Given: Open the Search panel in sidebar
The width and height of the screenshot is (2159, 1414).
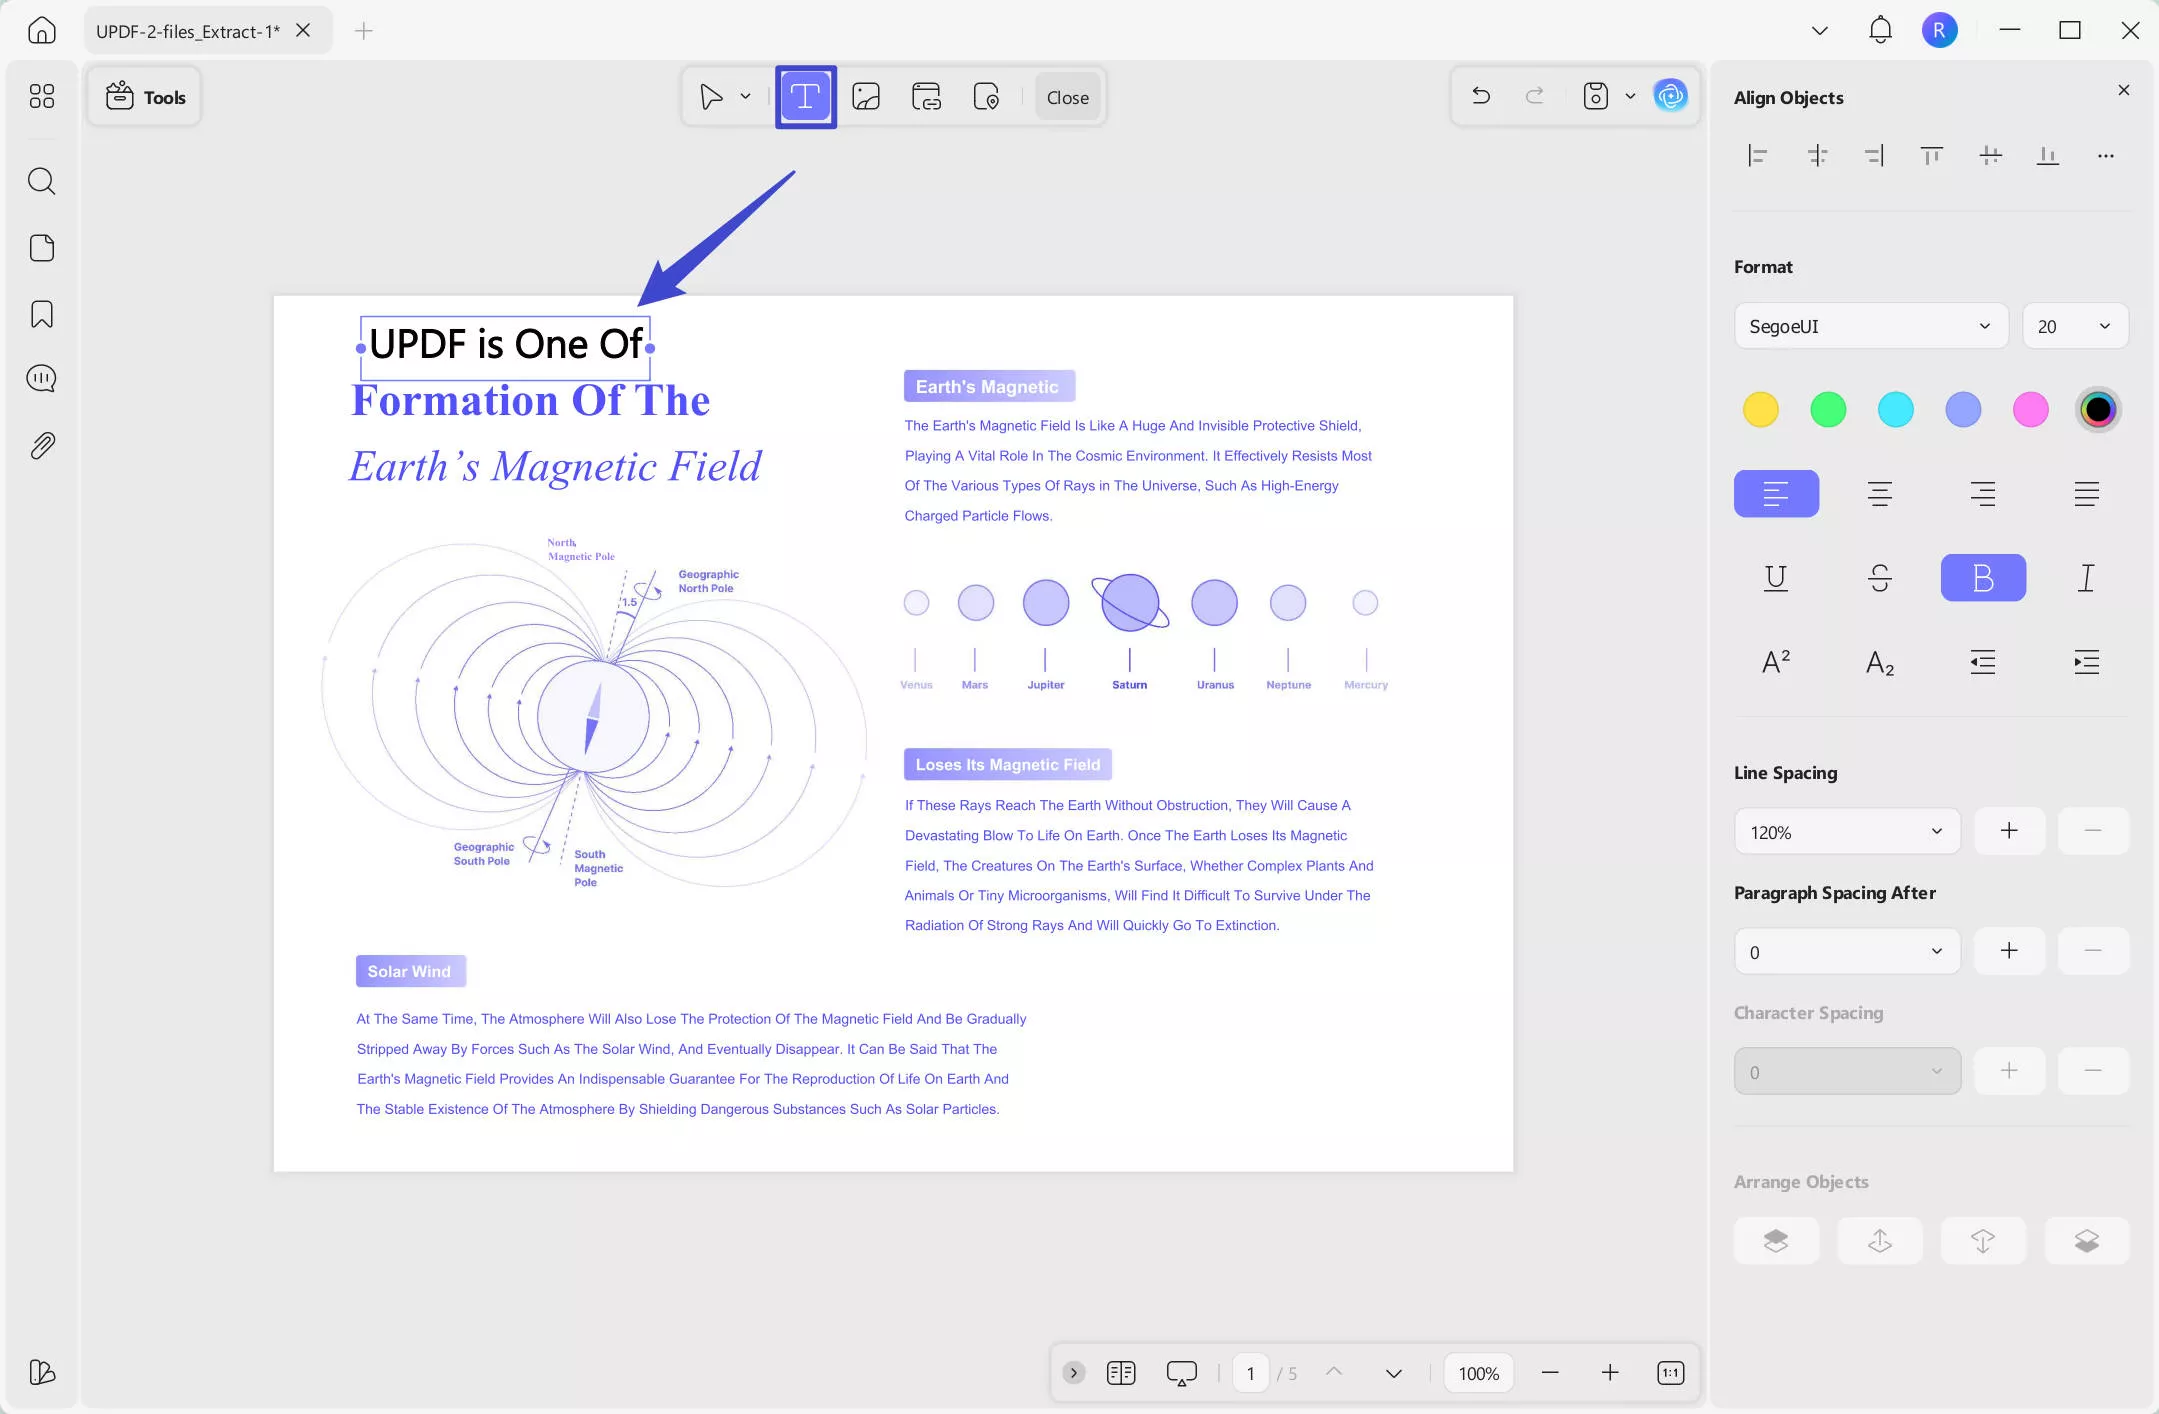Looking at the screenshot, I should pyautogui.click(x=41, y=181).
